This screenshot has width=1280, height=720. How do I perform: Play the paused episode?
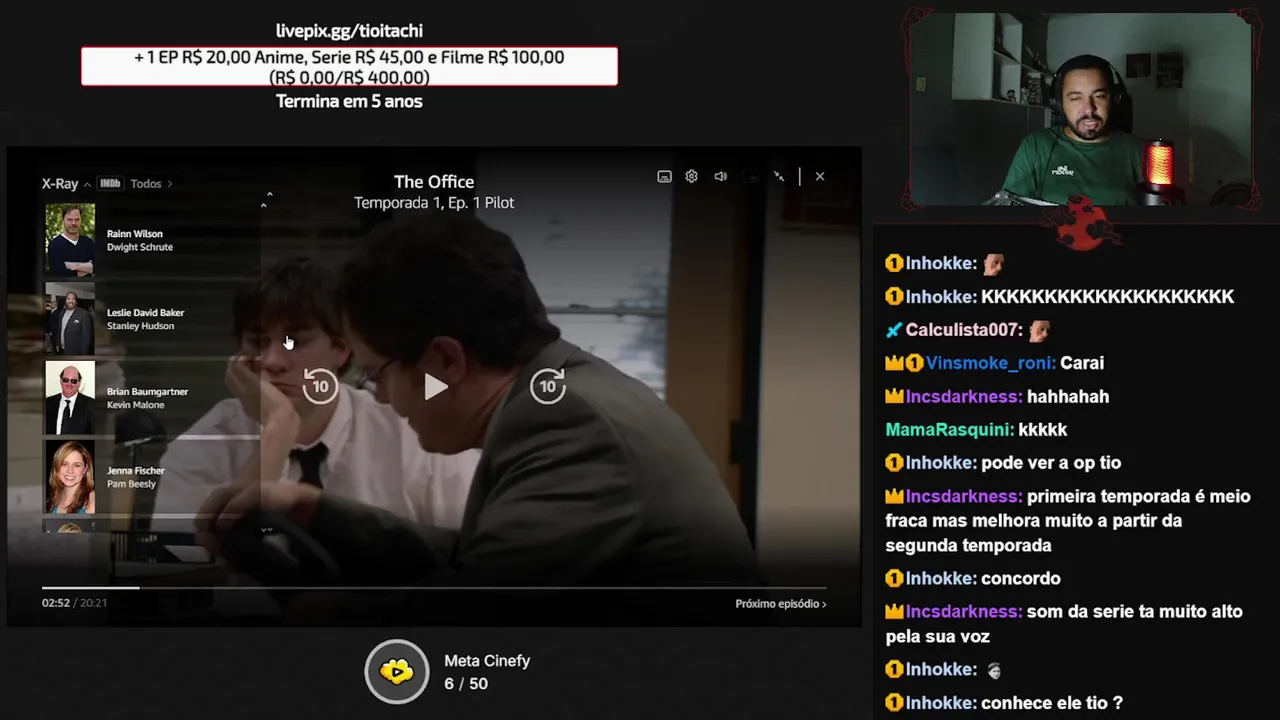coord(435,387)
